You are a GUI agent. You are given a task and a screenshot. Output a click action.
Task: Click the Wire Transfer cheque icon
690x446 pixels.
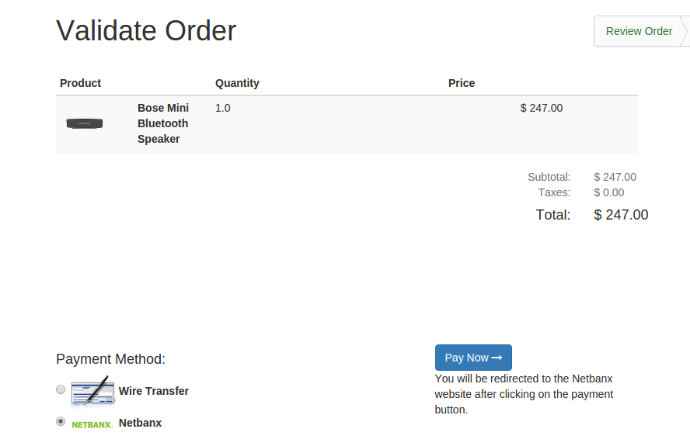click(x=93, y=391)
